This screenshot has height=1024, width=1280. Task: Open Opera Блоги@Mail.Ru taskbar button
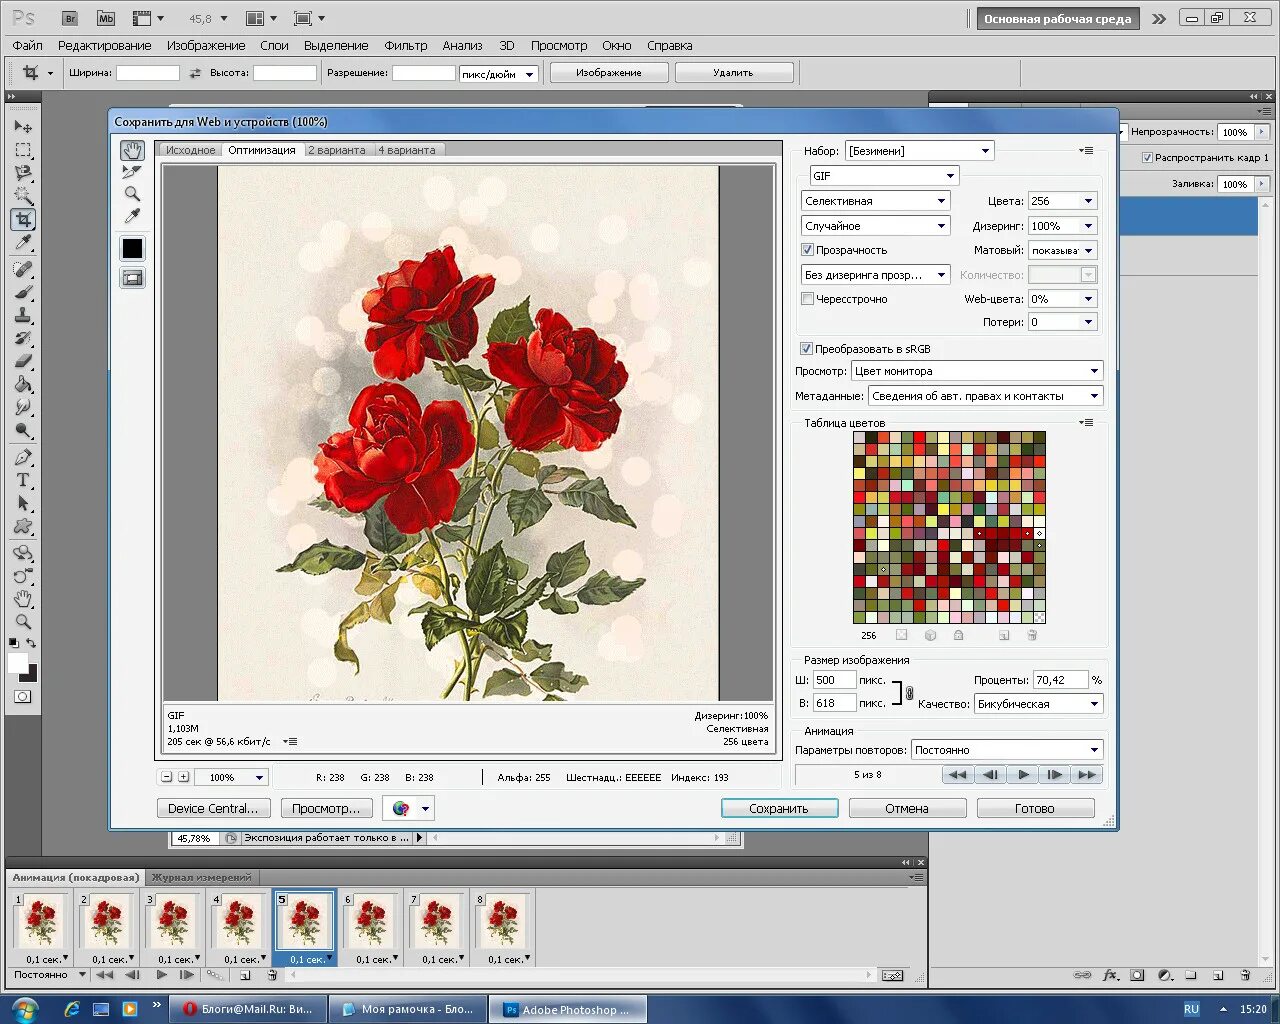coord(249,1009)
